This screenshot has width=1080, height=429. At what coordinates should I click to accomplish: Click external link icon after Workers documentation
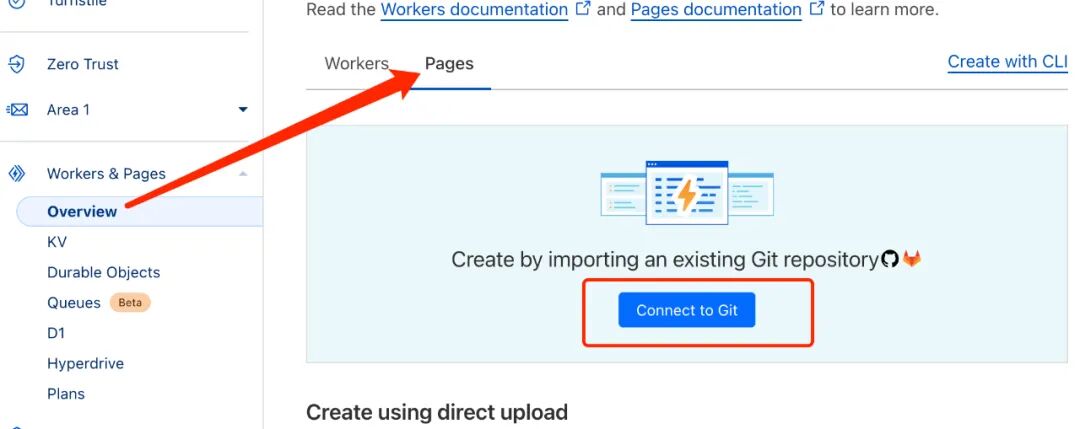click(x=583, y=9)
